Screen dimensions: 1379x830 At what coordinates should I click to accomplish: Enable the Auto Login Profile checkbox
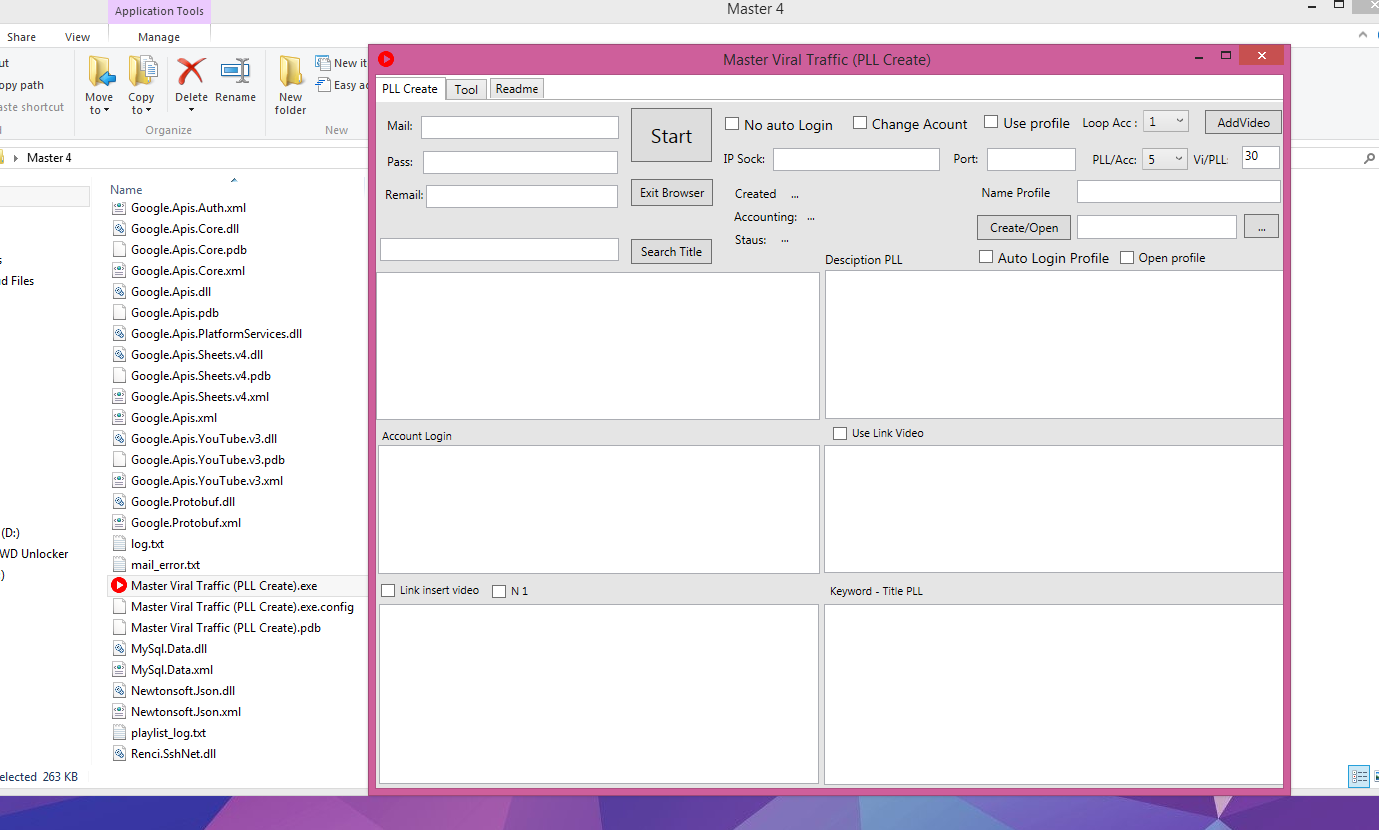coord(986,257)
